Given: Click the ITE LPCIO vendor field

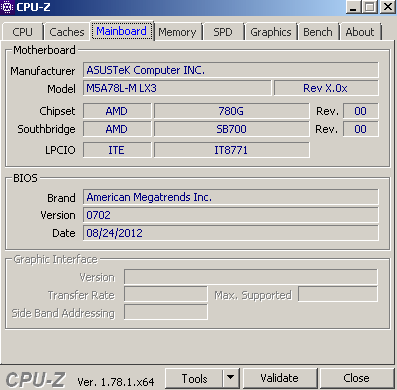Looking at the screenshot, I should 117,150.
